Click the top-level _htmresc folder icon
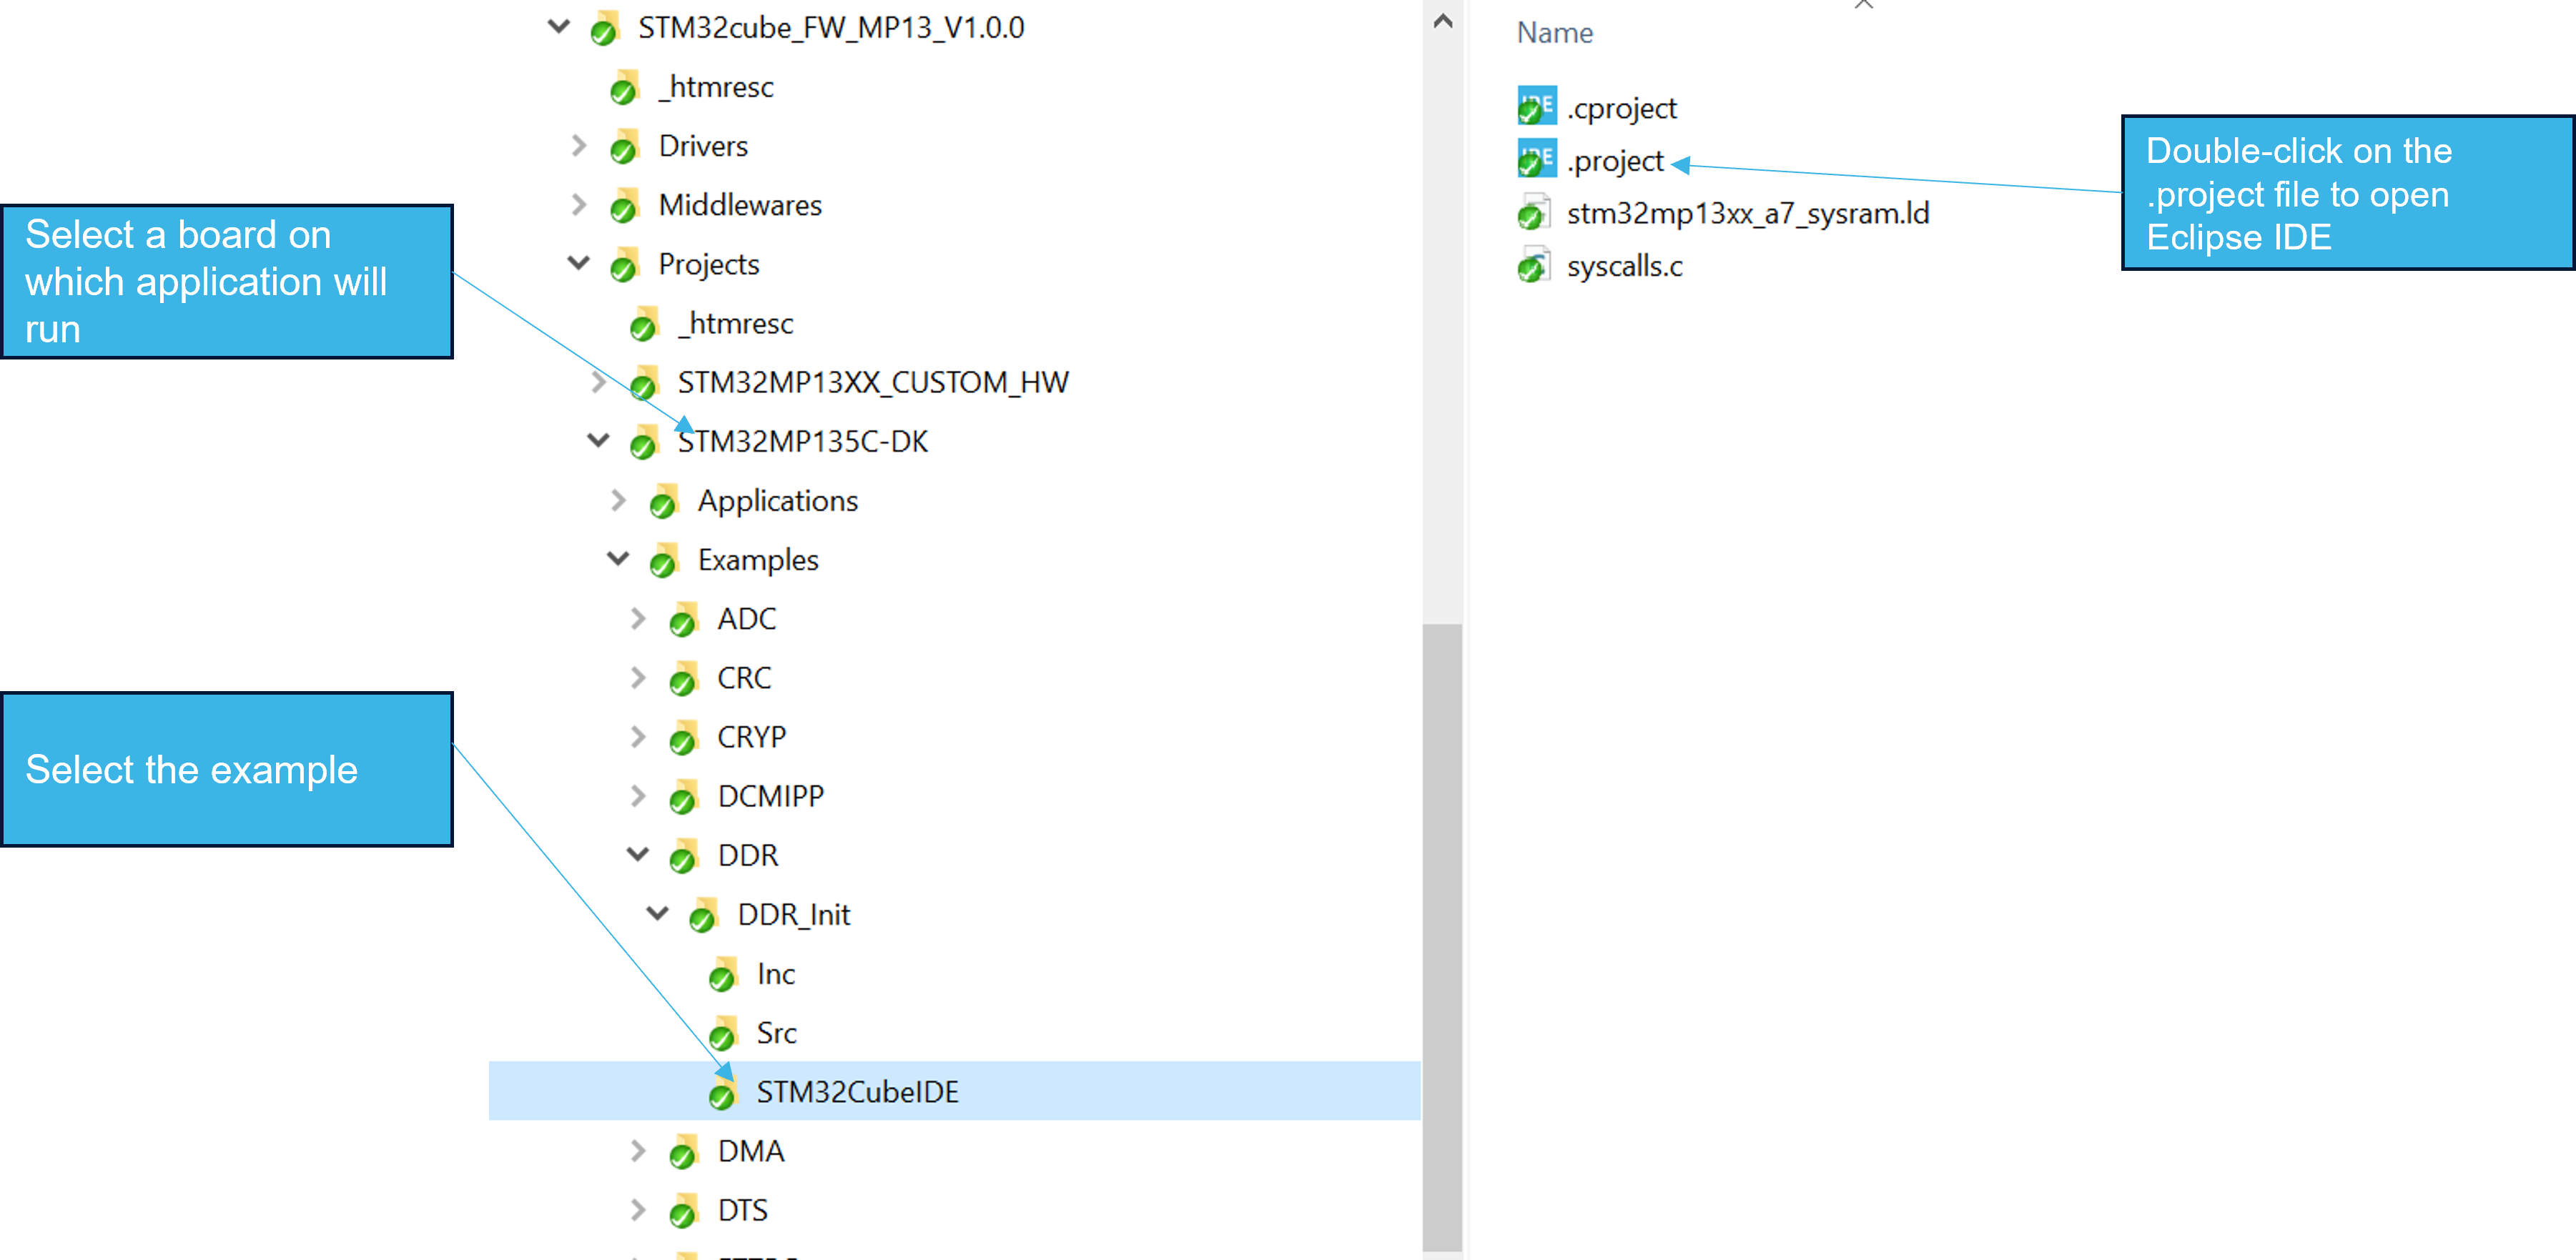The width and height of the screenshot is (2576, 1260). [x=625, y=87]
